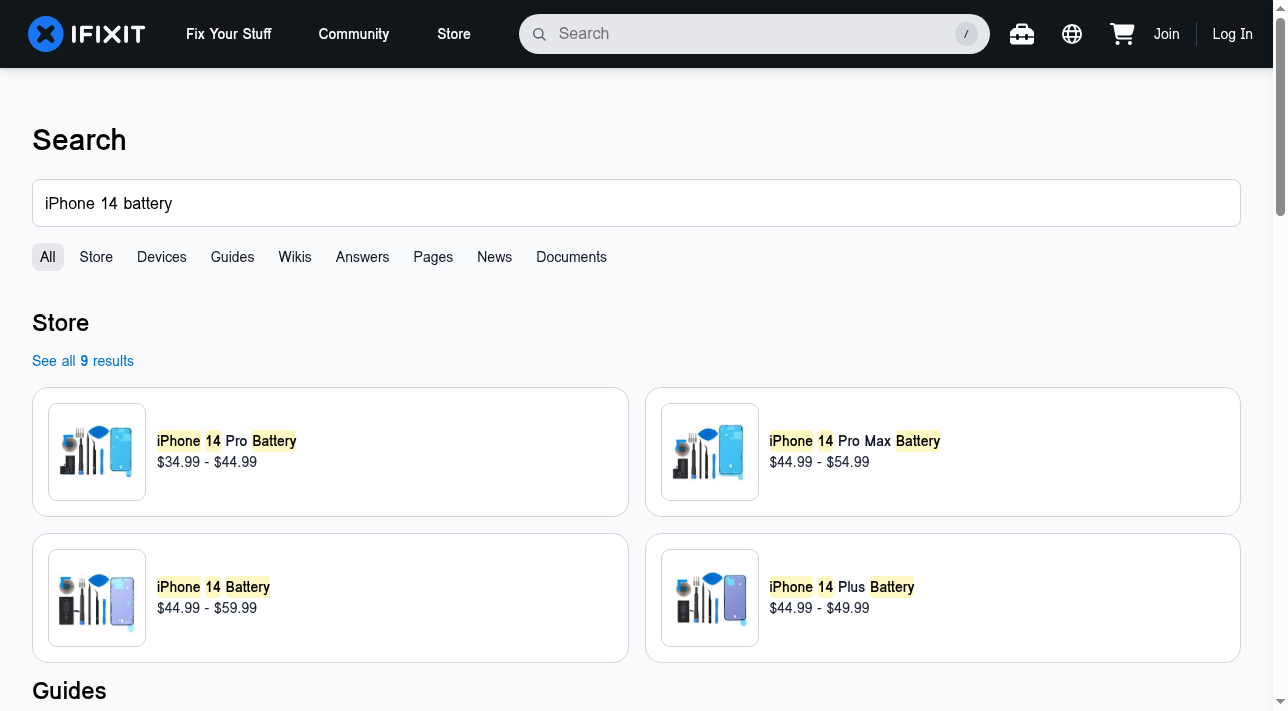Select the Store filter tab
1288x711 pixels.
(x=96, y=257)
